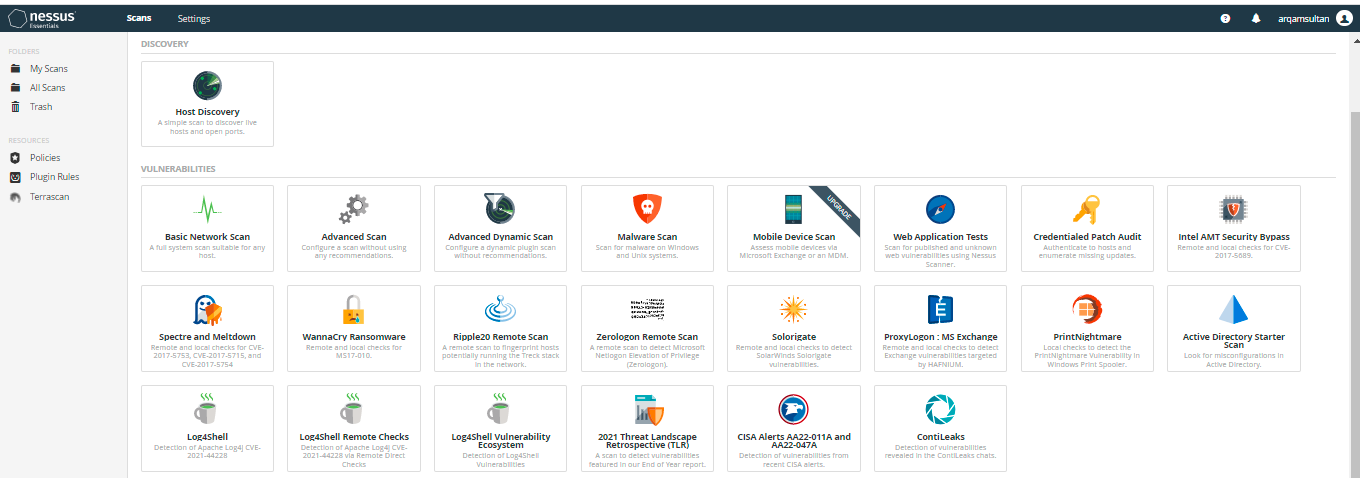View notifications via the bell icon

coord(1256,18)
